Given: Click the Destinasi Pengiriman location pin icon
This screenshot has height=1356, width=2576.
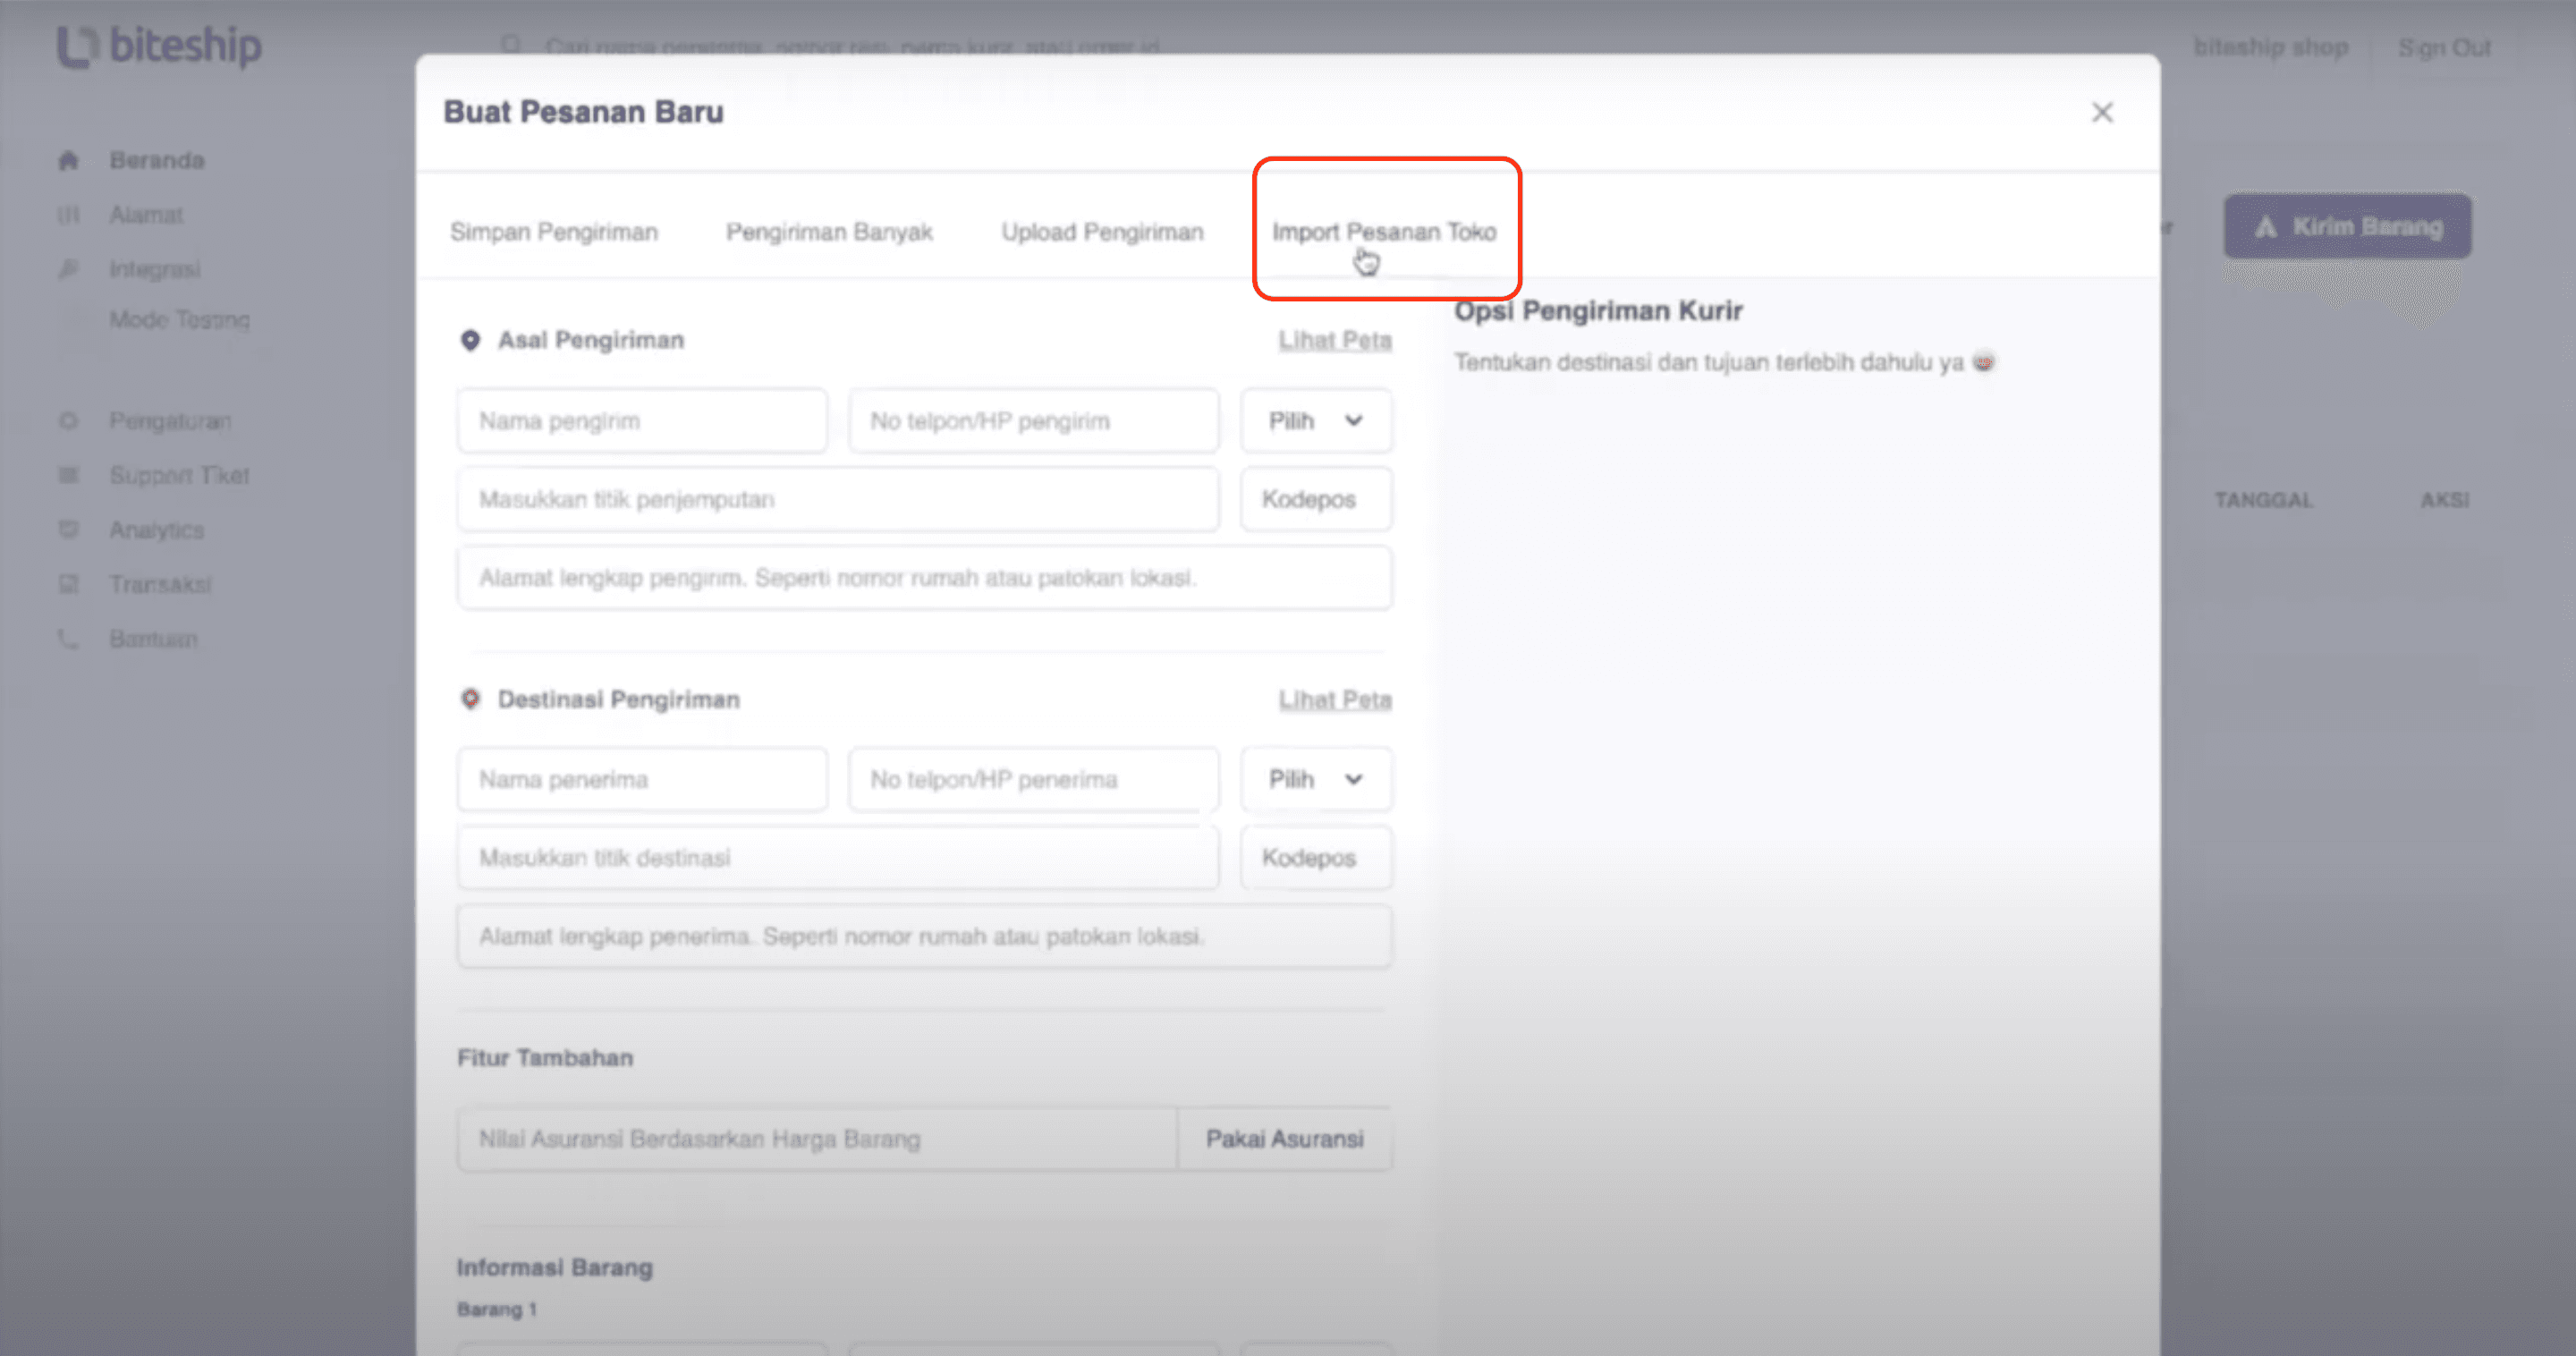Looking at the screenshot, I should click(x=470, y=699).
